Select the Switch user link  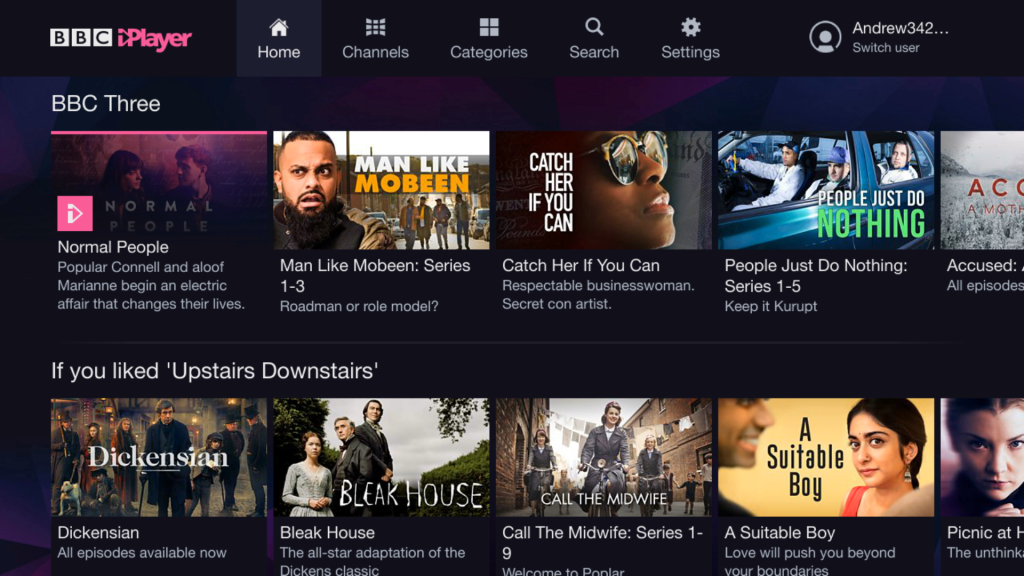coord(885,48)
